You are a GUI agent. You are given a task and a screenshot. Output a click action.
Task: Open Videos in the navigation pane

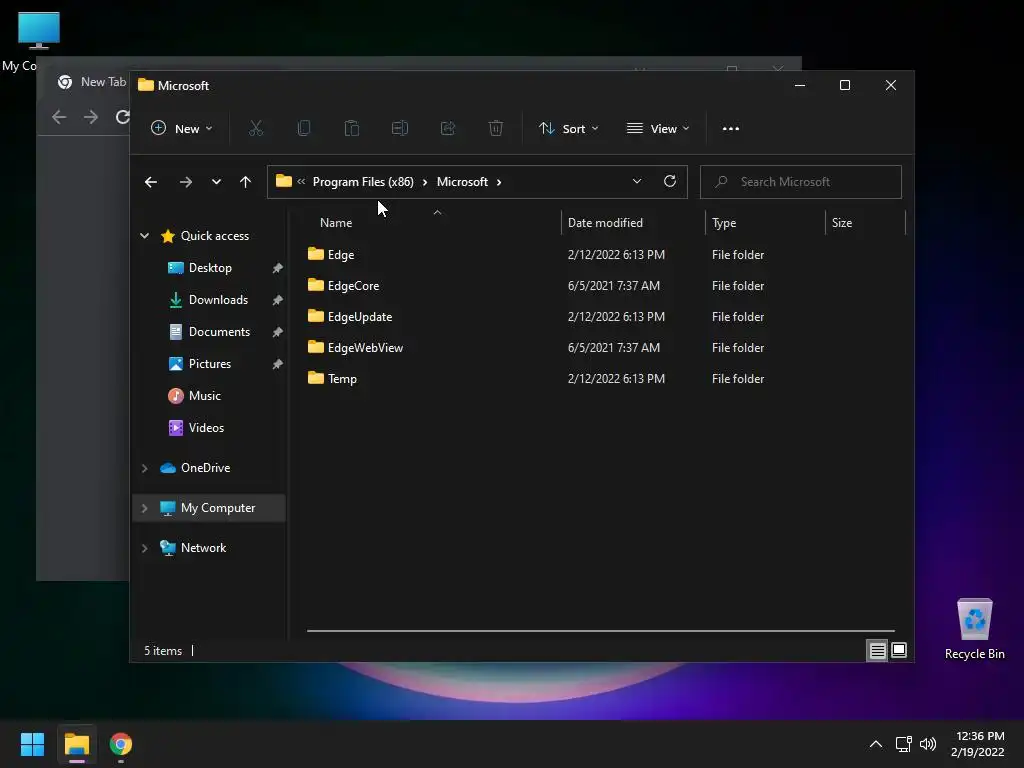206,428
